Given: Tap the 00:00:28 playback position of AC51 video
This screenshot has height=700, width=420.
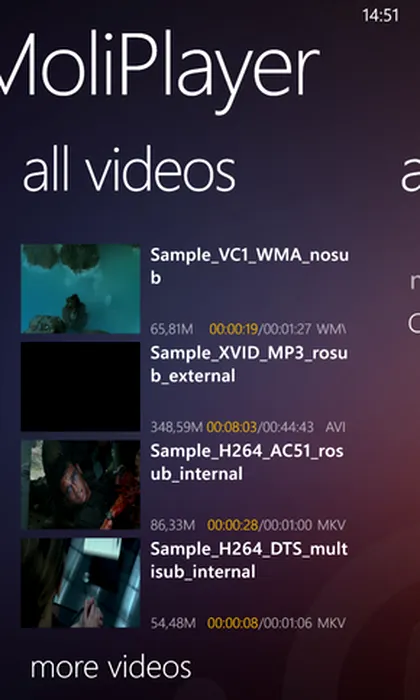Looking at the screenshot, I should click(x=233, y=525).
